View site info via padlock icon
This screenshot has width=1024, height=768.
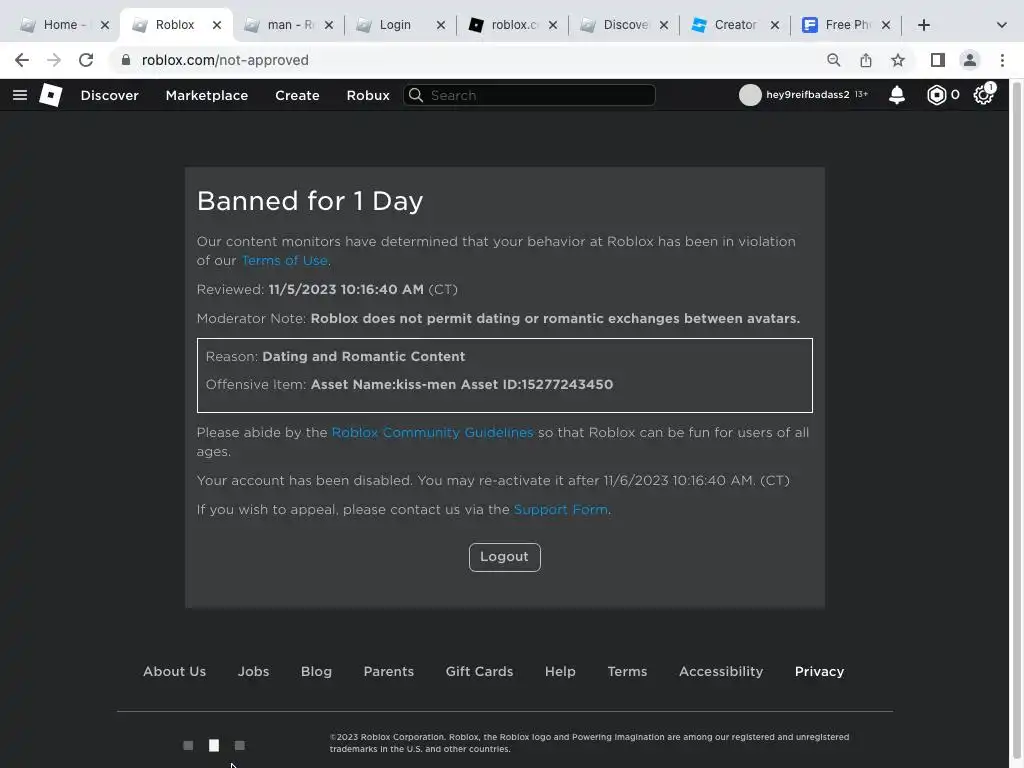point(126,60)
